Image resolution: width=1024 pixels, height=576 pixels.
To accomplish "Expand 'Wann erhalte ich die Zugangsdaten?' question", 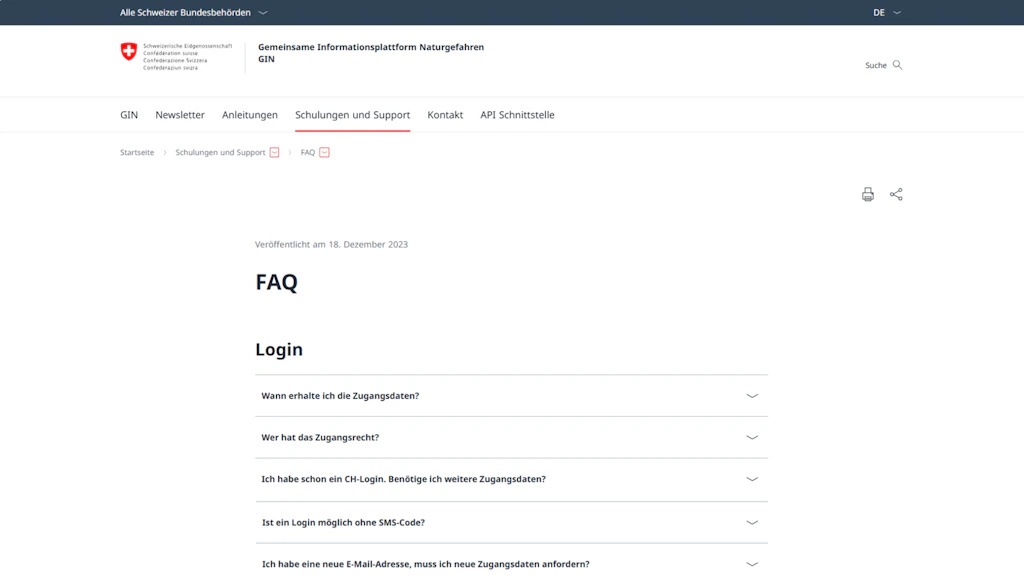I will (511, 396).
